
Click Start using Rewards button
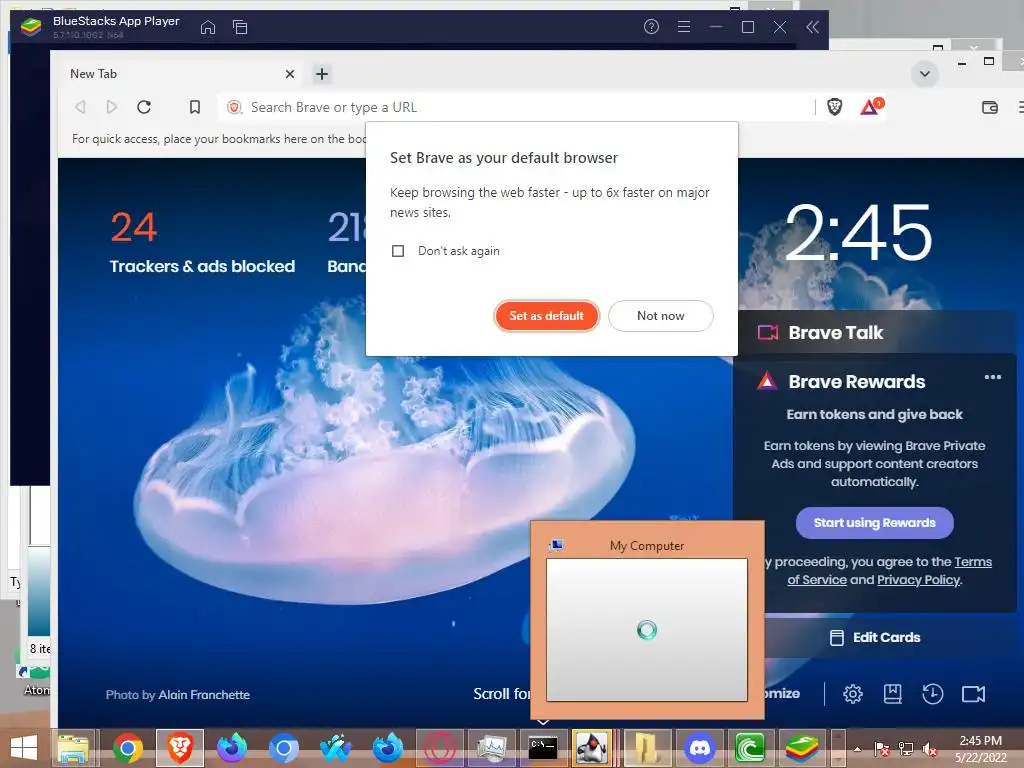[x=874, y=522]
